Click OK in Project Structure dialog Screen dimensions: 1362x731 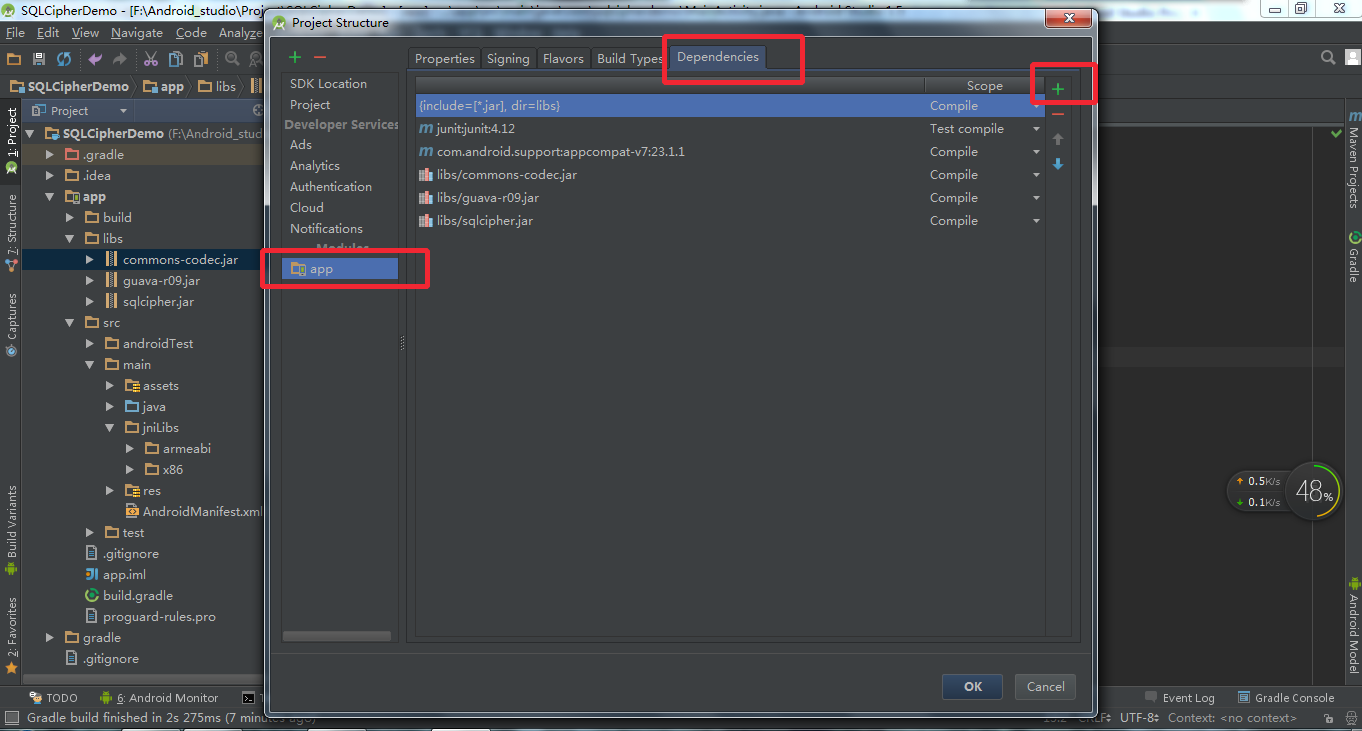973,686
